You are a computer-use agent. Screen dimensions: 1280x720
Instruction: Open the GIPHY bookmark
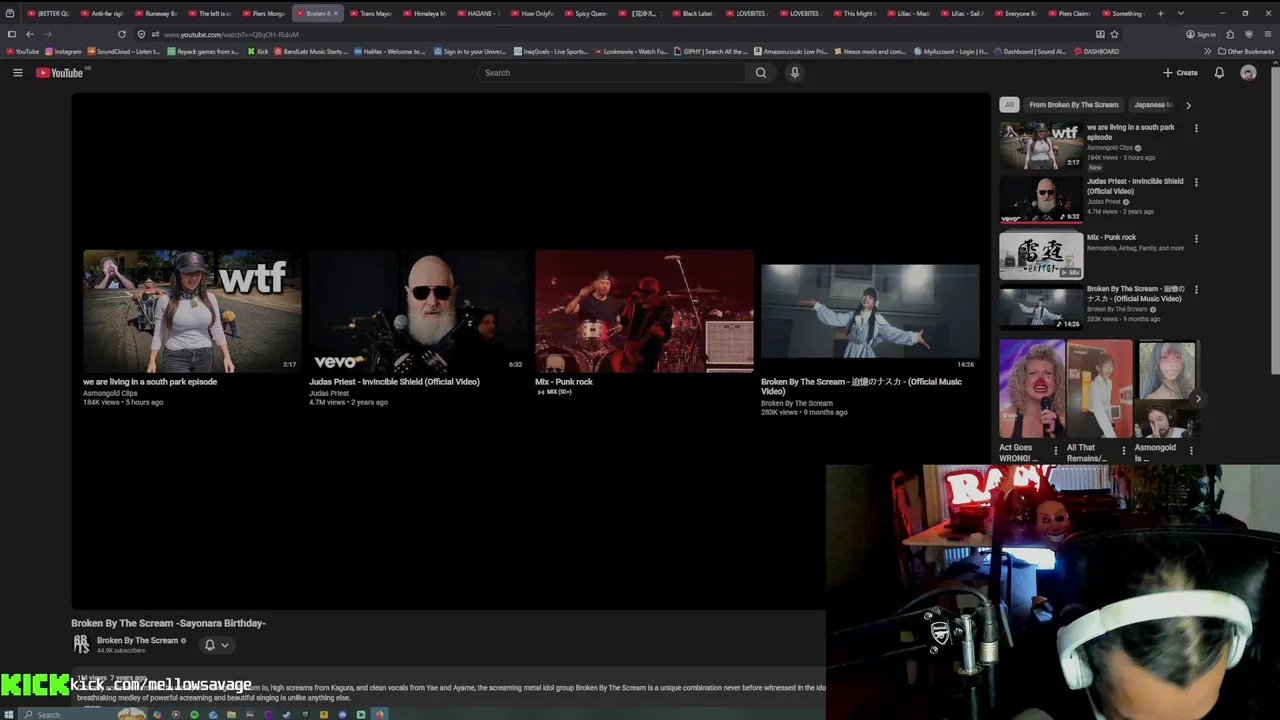710,51
